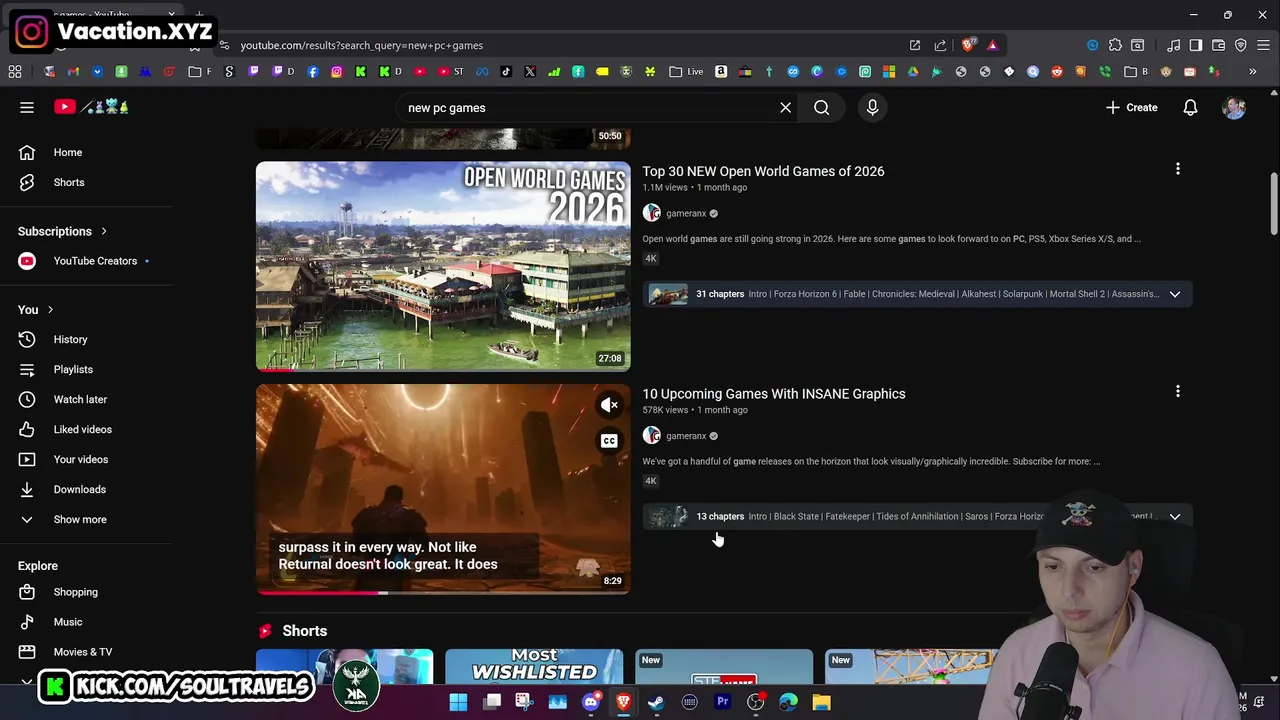Expand the 13 chapters dropdown
Screen dimensions: 1280x720
pyautogui.click(x=1175, y=516)
